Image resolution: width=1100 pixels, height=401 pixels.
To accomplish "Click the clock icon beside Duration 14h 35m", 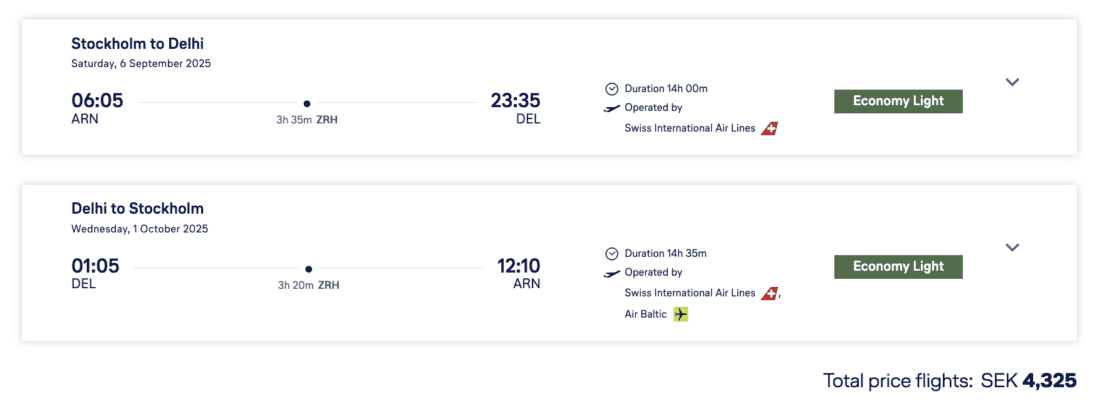I will [612, 253].
